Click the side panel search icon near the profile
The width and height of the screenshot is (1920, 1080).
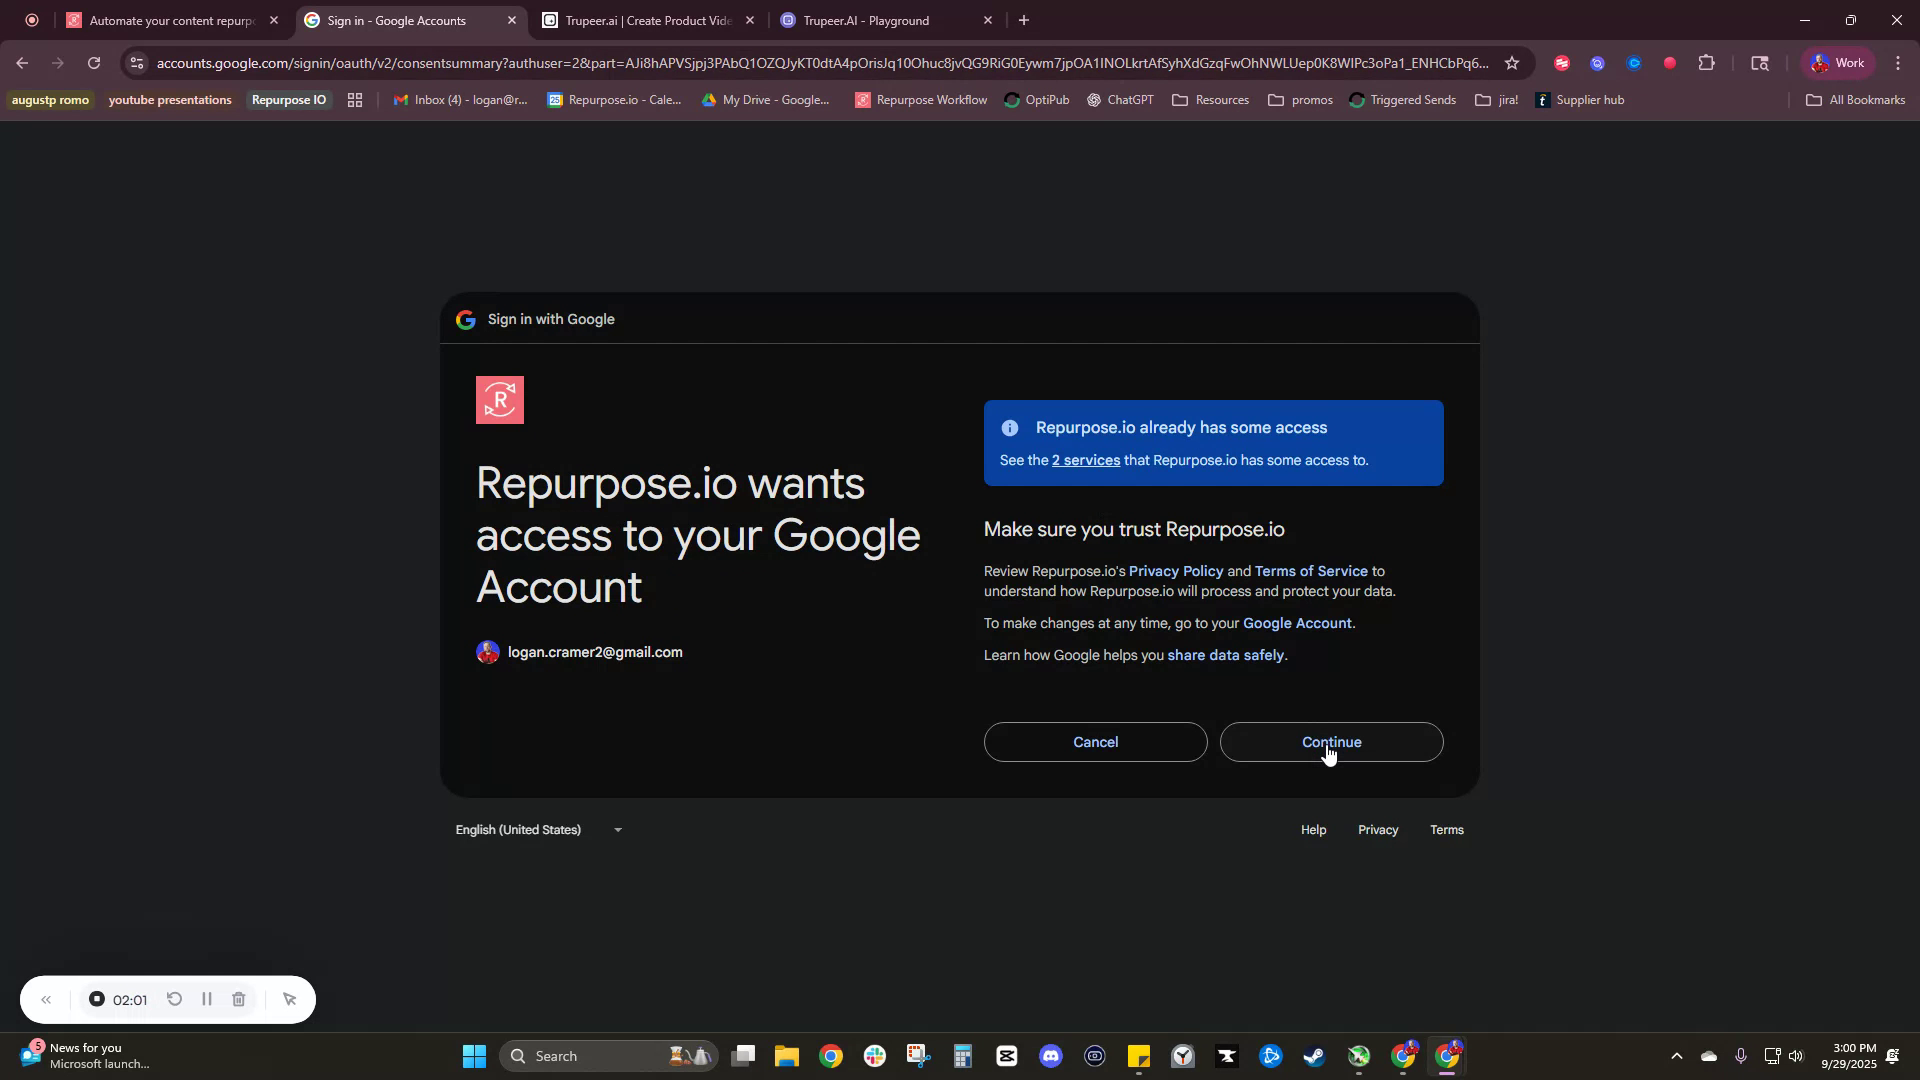[1759, 62]
